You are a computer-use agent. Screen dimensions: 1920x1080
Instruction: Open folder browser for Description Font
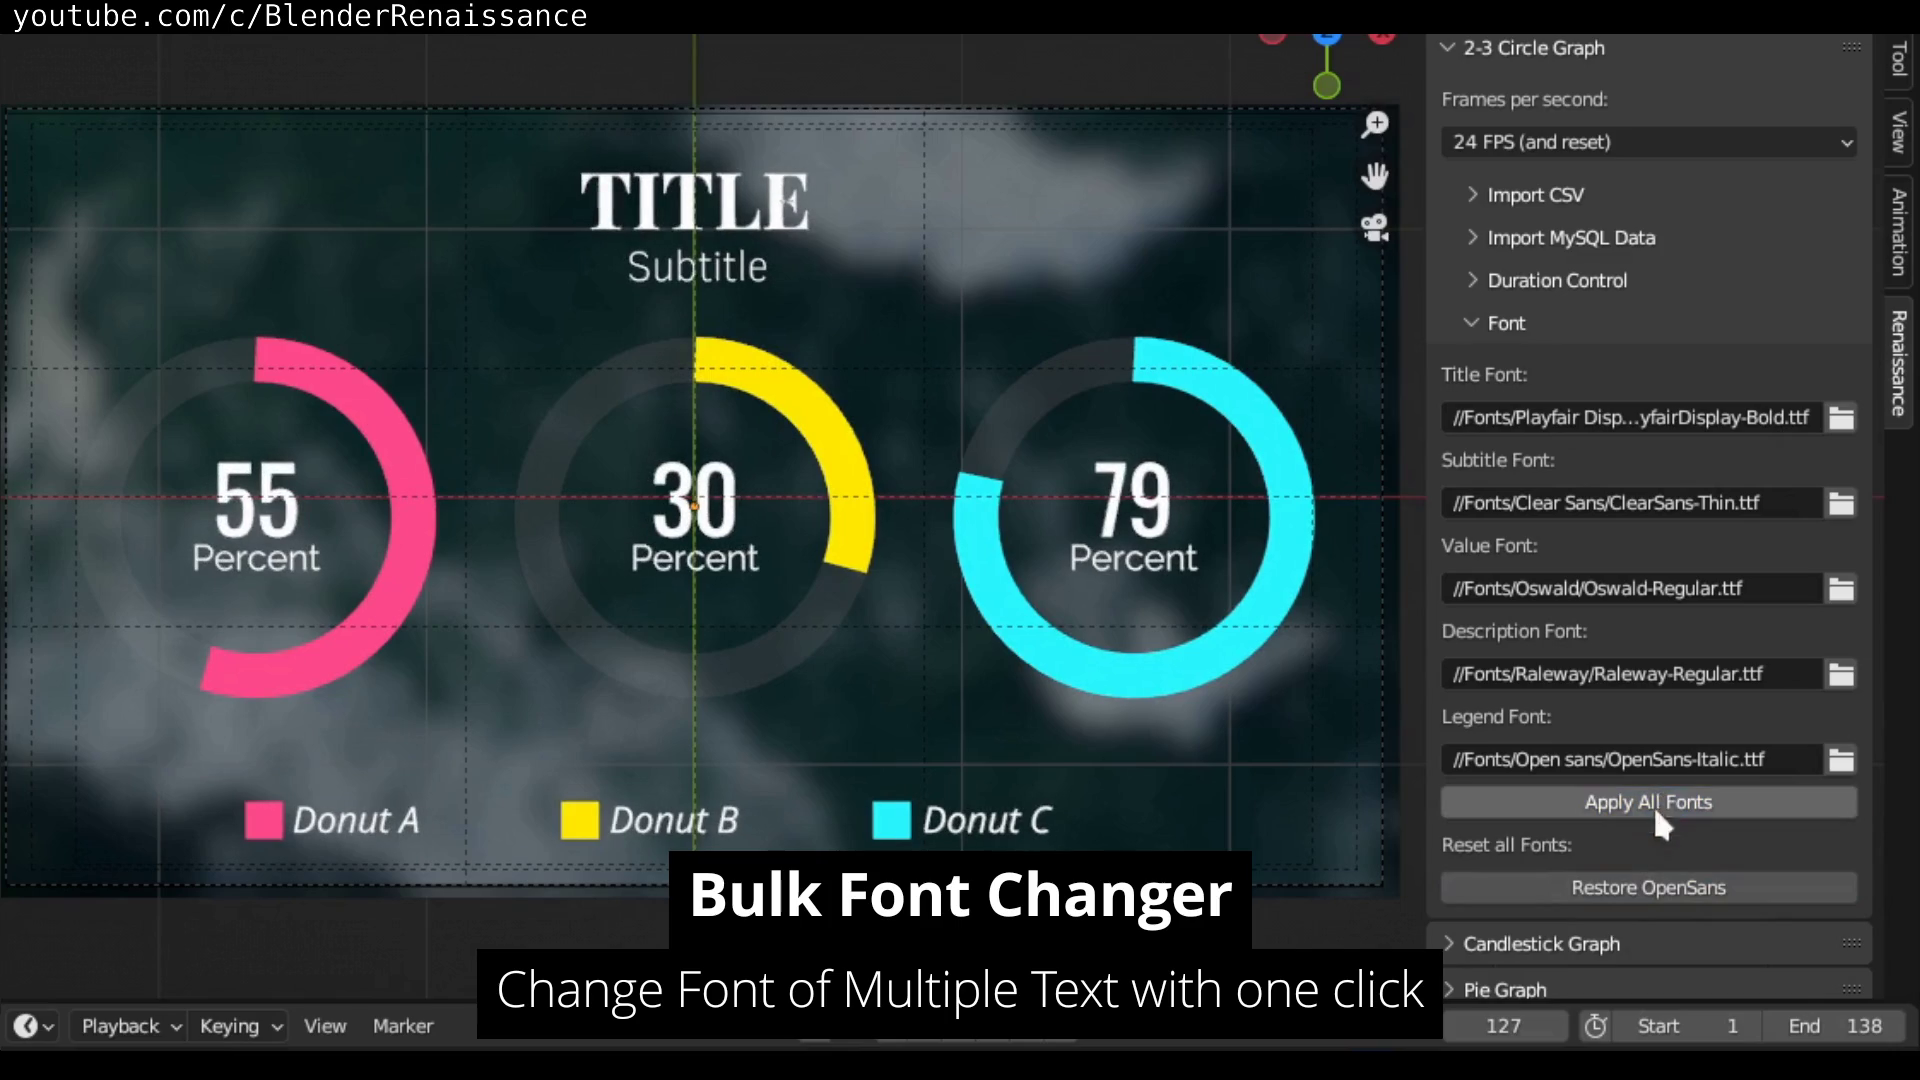1841,674
